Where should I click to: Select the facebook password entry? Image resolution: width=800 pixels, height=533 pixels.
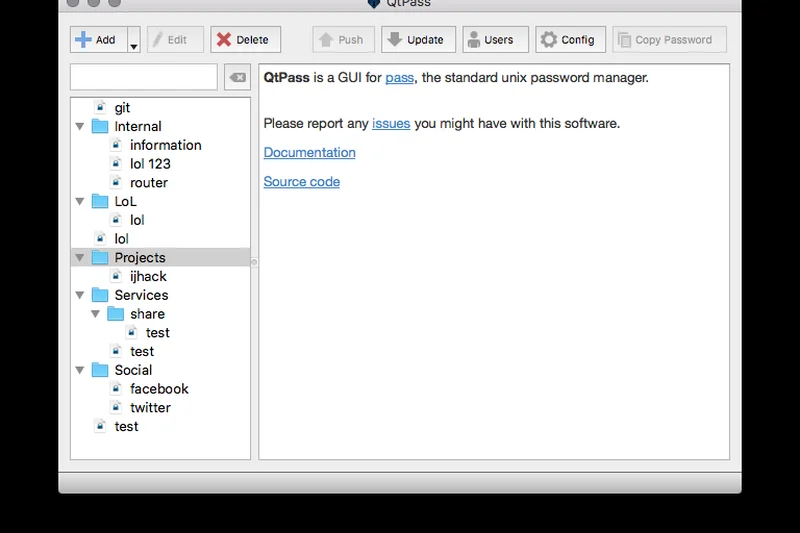[x=158, y=389]
